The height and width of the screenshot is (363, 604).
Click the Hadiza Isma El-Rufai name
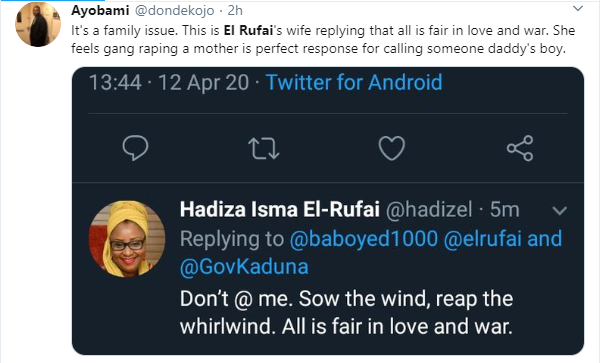[x=280, y=210]
